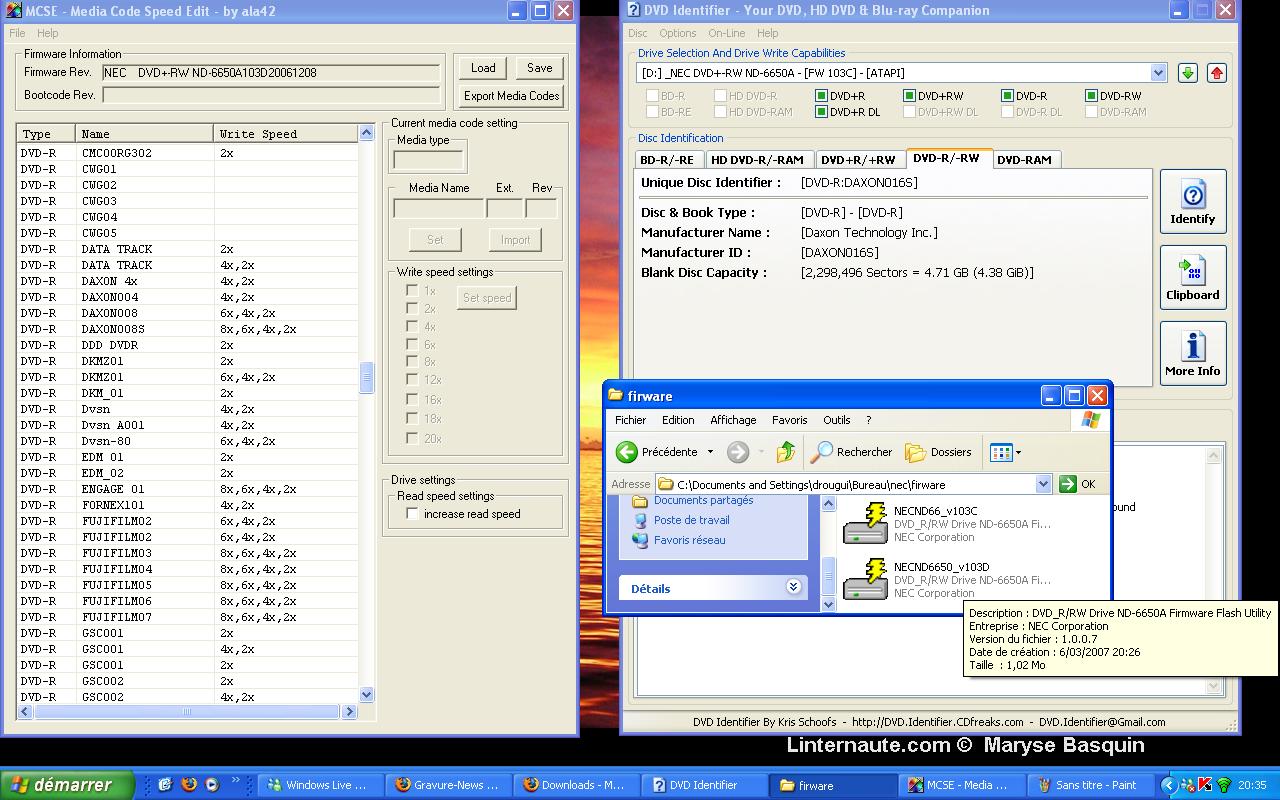The width and height of the screenshot is (1280, 800).
Task: Select the NECND66_v103C firmware file
Action: [x=946, y=523]
